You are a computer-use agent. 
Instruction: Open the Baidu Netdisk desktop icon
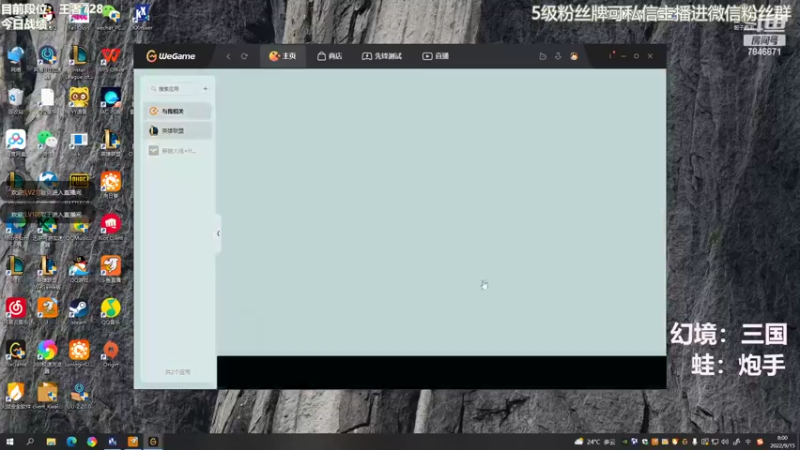[x=16, y=142]
